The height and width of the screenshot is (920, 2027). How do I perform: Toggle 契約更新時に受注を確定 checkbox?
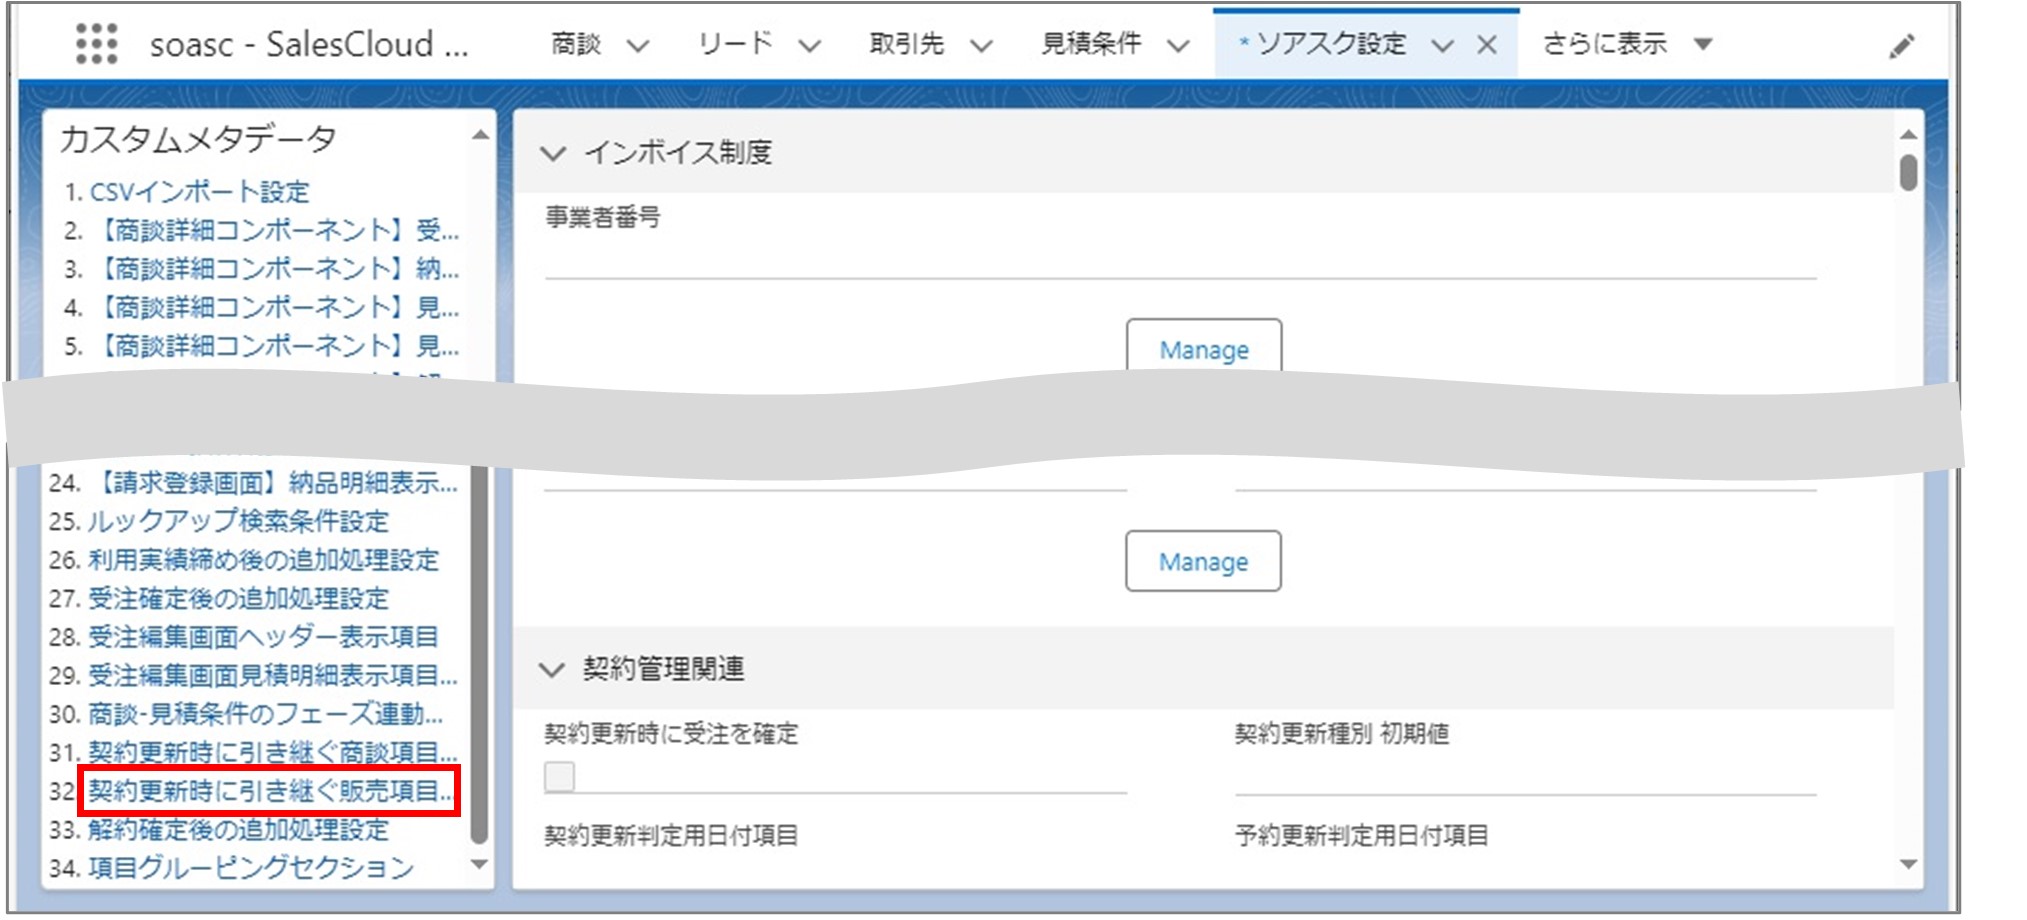click(x=559, y=776)
